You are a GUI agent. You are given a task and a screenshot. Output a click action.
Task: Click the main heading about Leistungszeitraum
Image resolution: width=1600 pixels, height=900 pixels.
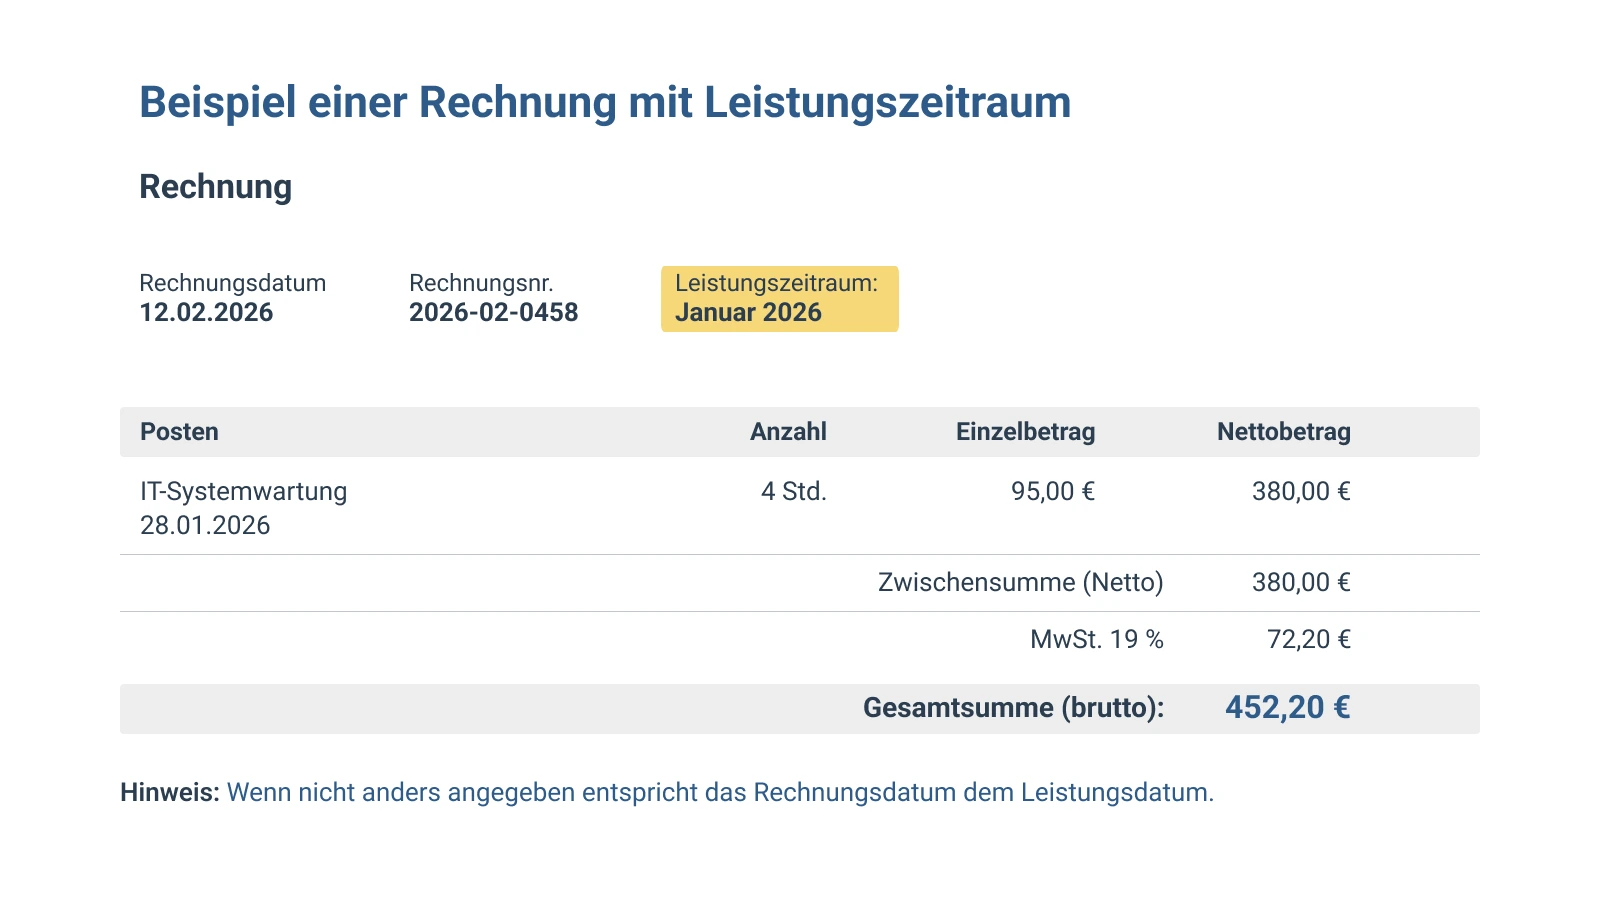[x=604, y=101]
